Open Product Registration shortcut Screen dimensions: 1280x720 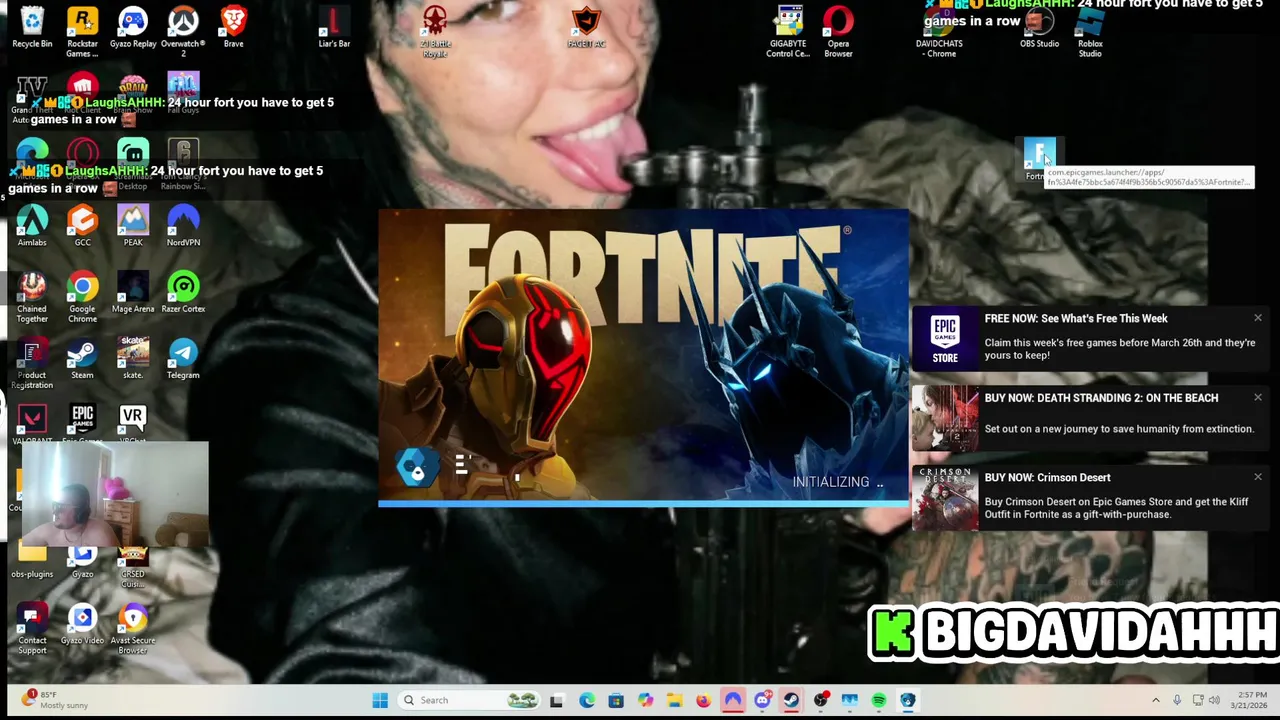(32, 364)
